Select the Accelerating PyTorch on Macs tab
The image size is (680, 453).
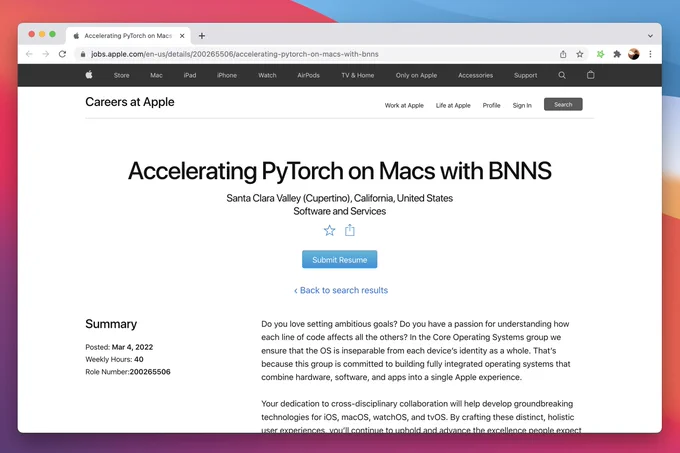128,36
